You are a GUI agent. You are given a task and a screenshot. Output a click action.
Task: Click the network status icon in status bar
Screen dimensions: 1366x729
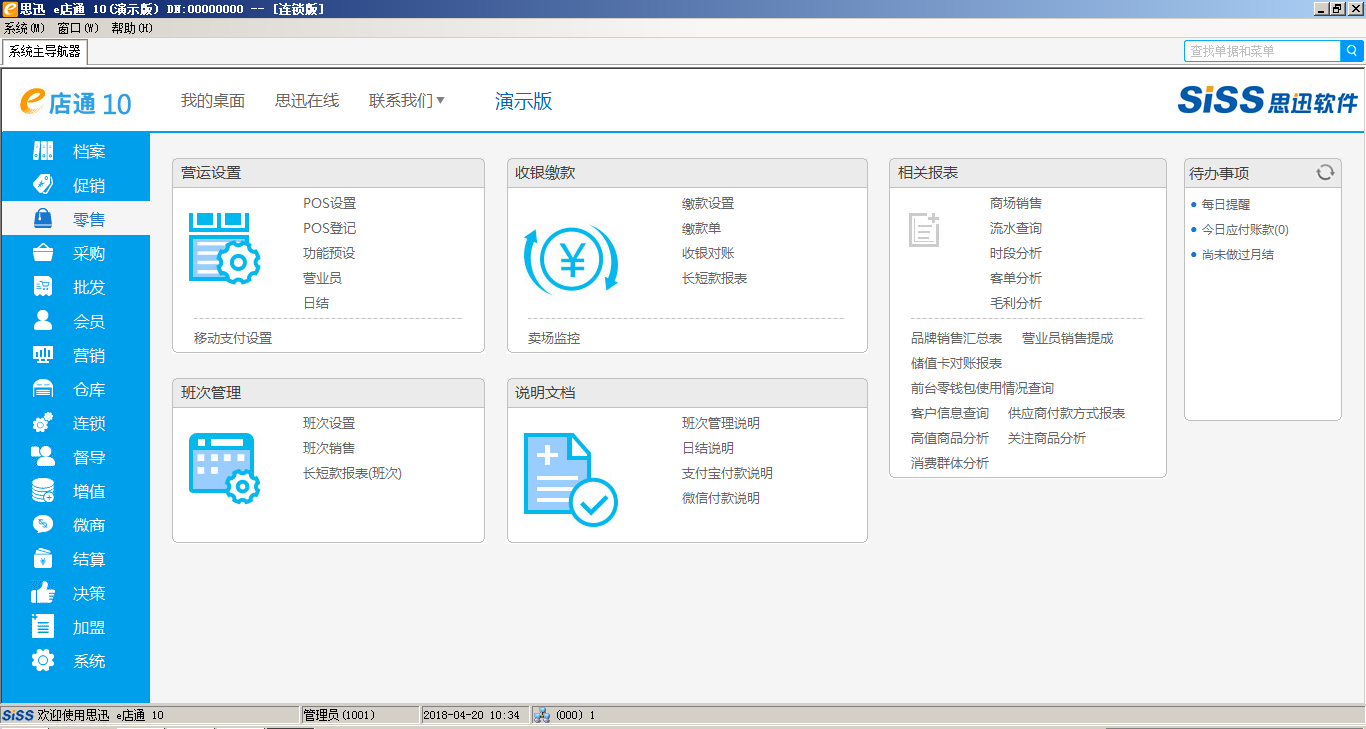tap(541, 715)
